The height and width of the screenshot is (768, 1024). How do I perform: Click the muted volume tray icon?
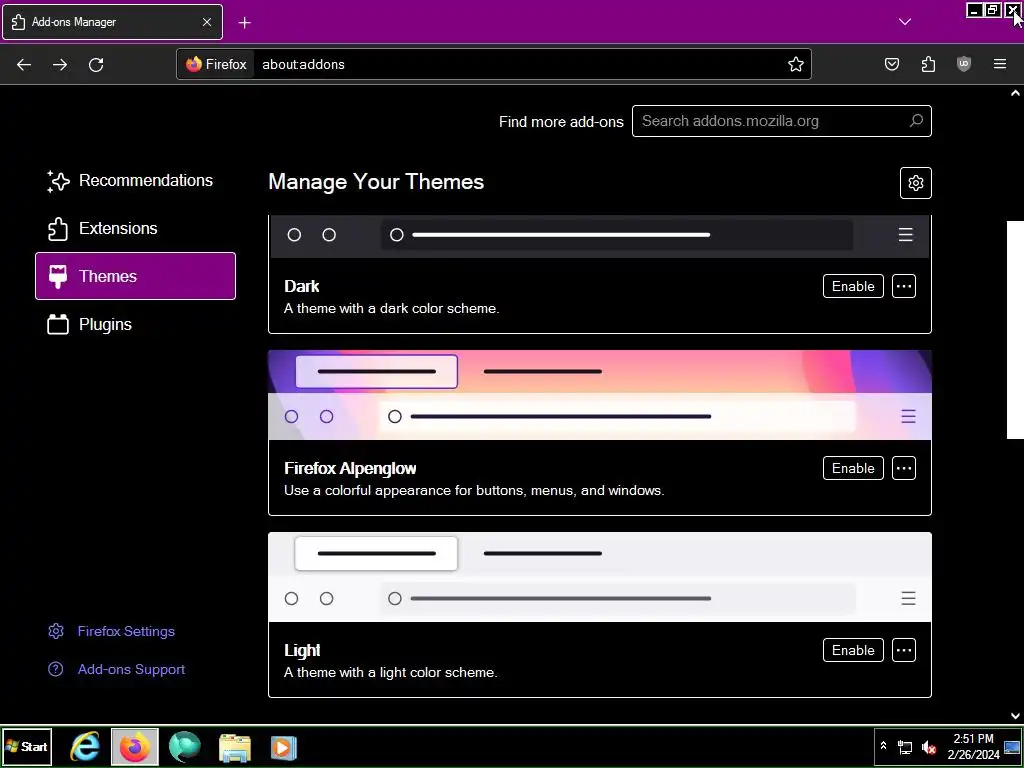tap(929, 746)
